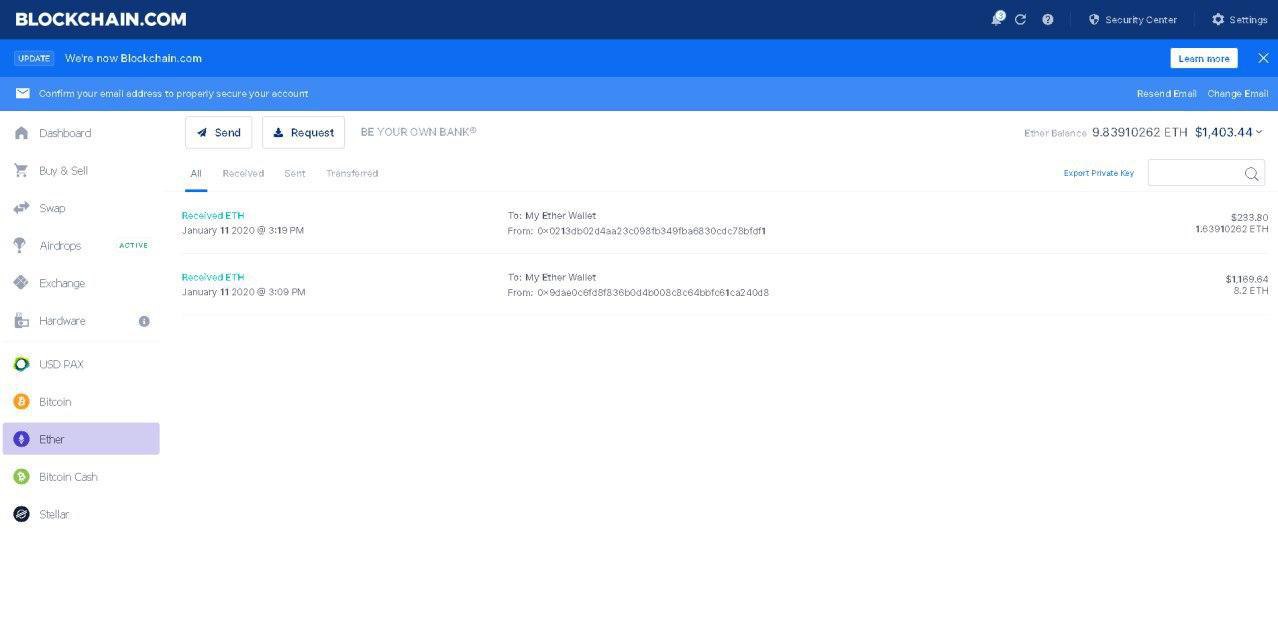The image size is (1278, 624).
Task: Click the info icon beside Hardware
Action: 144,321
